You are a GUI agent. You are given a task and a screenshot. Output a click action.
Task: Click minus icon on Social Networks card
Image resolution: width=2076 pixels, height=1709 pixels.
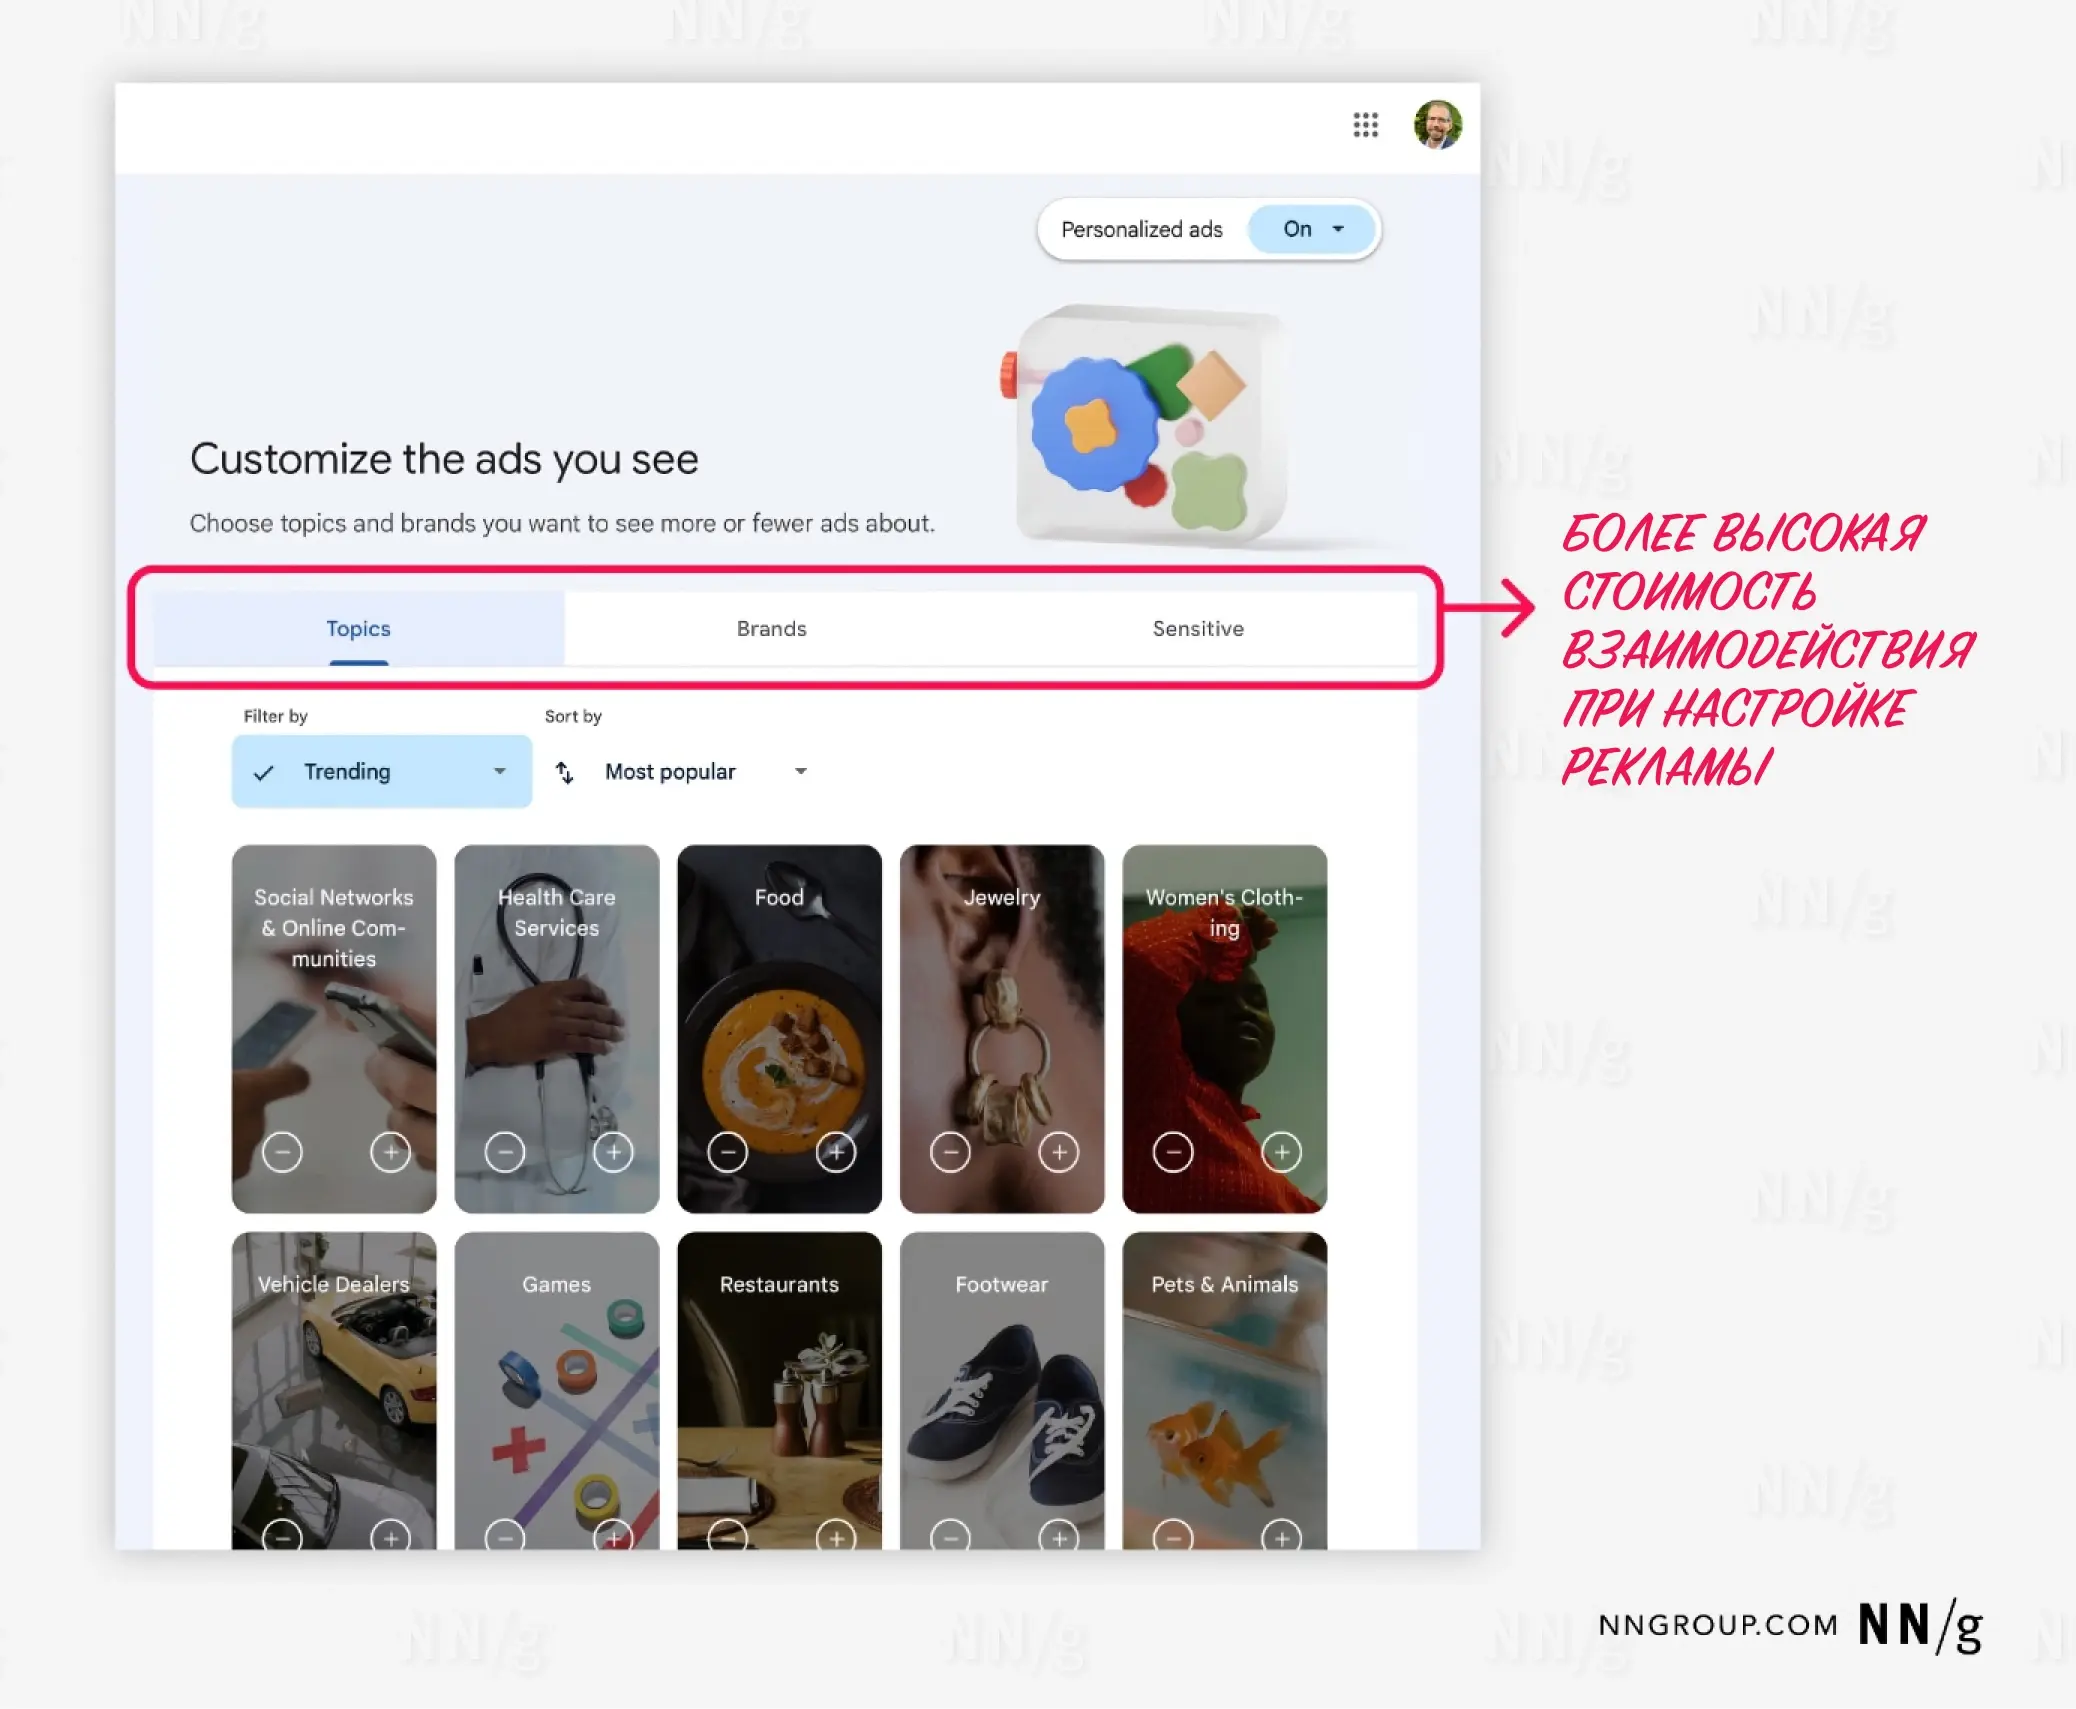[282, 1152]
